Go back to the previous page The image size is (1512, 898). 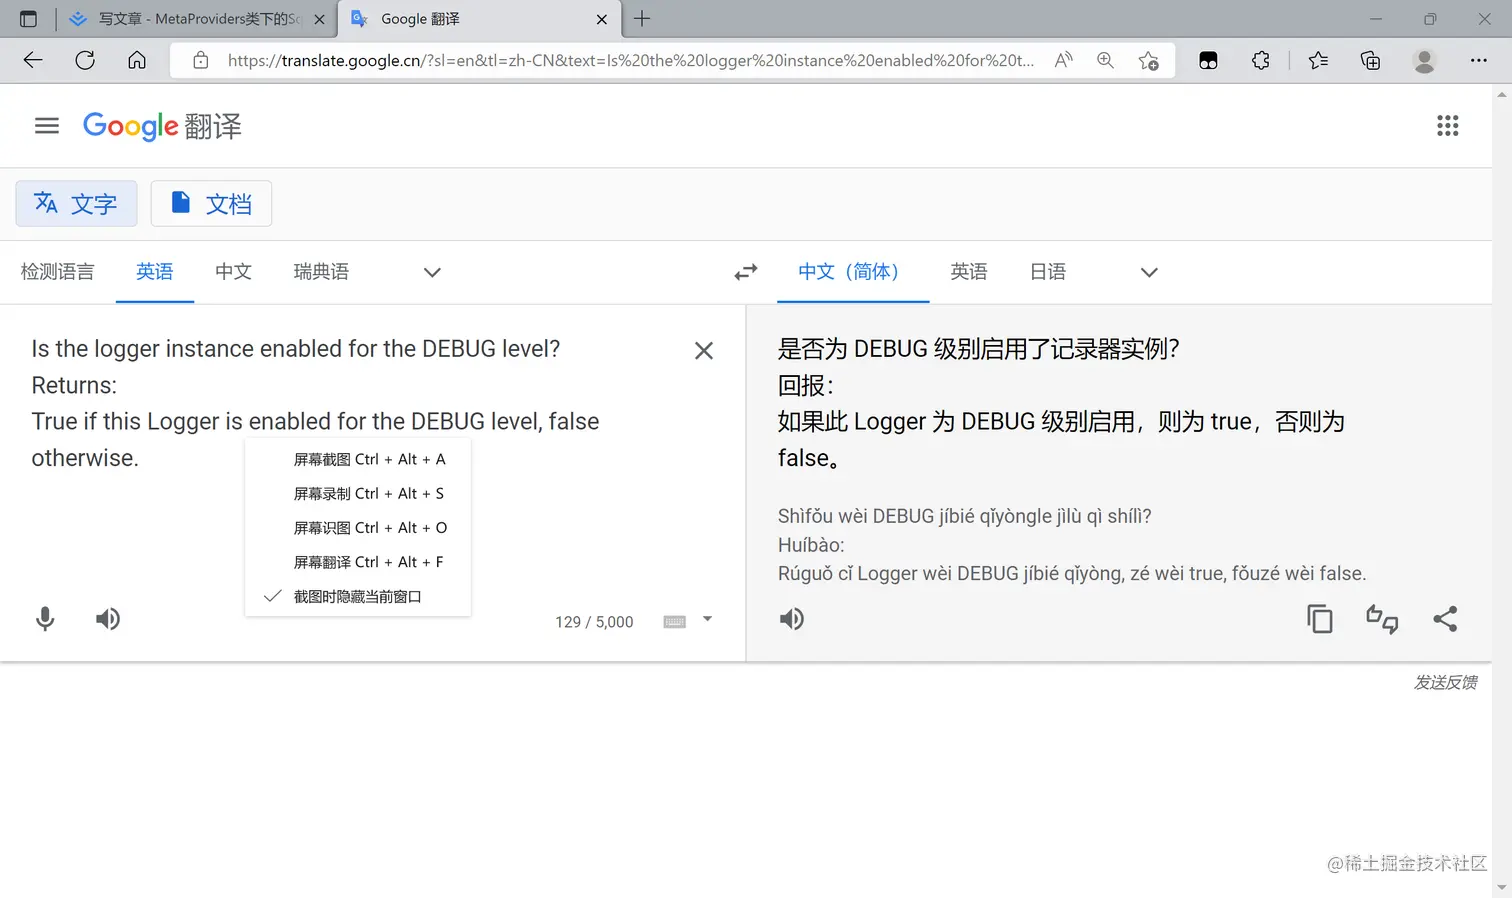tap(33, 60)
